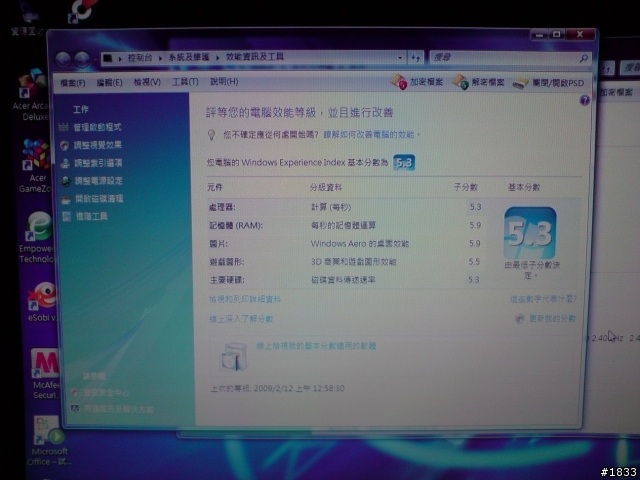Image resolution: width=640 pixels, height=480 pixels.
Task: Click the 這些數字代表什麼? link
Action: tap(543, 299)
